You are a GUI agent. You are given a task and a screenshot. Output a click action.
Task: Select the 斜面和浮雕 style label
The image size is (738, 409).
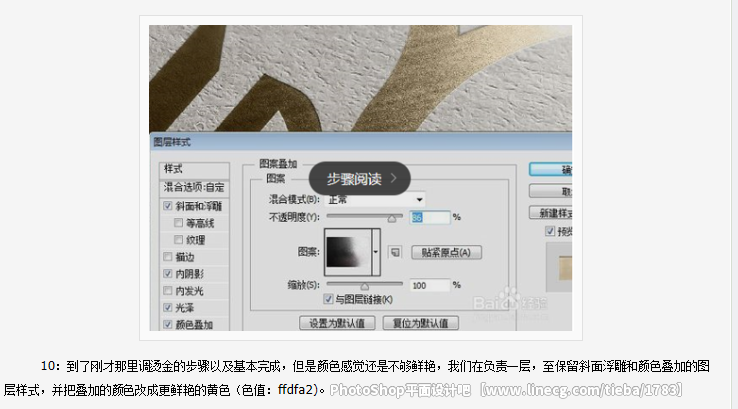click(199, 206)
